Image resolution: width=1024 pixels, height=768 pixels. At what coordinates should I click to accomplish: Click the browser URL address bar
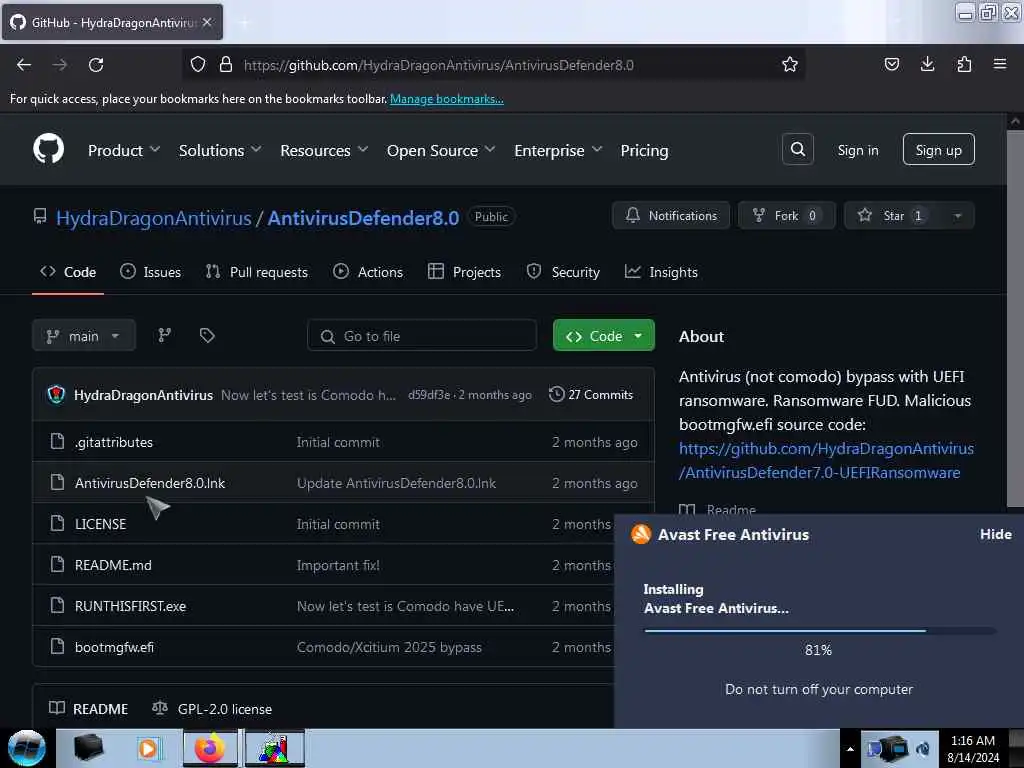[x=494, y=65]
